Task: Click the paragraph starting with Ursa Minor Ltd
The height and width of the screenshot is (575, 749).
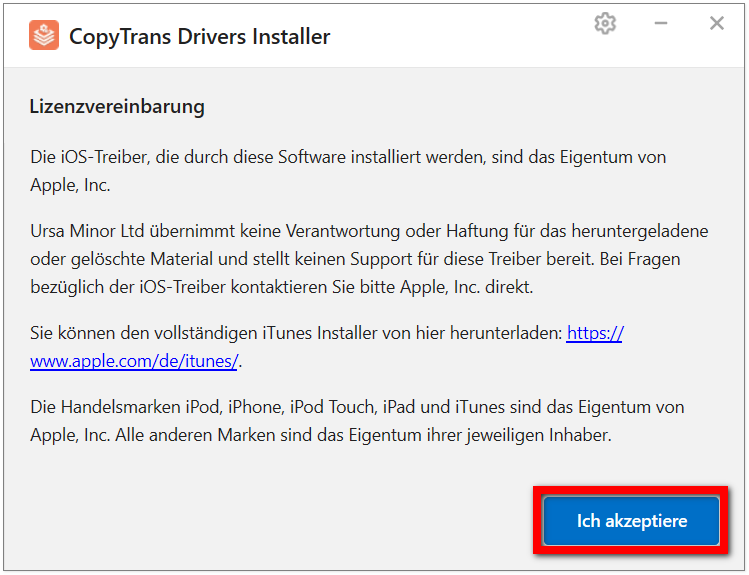Action: tap(369, 259)
